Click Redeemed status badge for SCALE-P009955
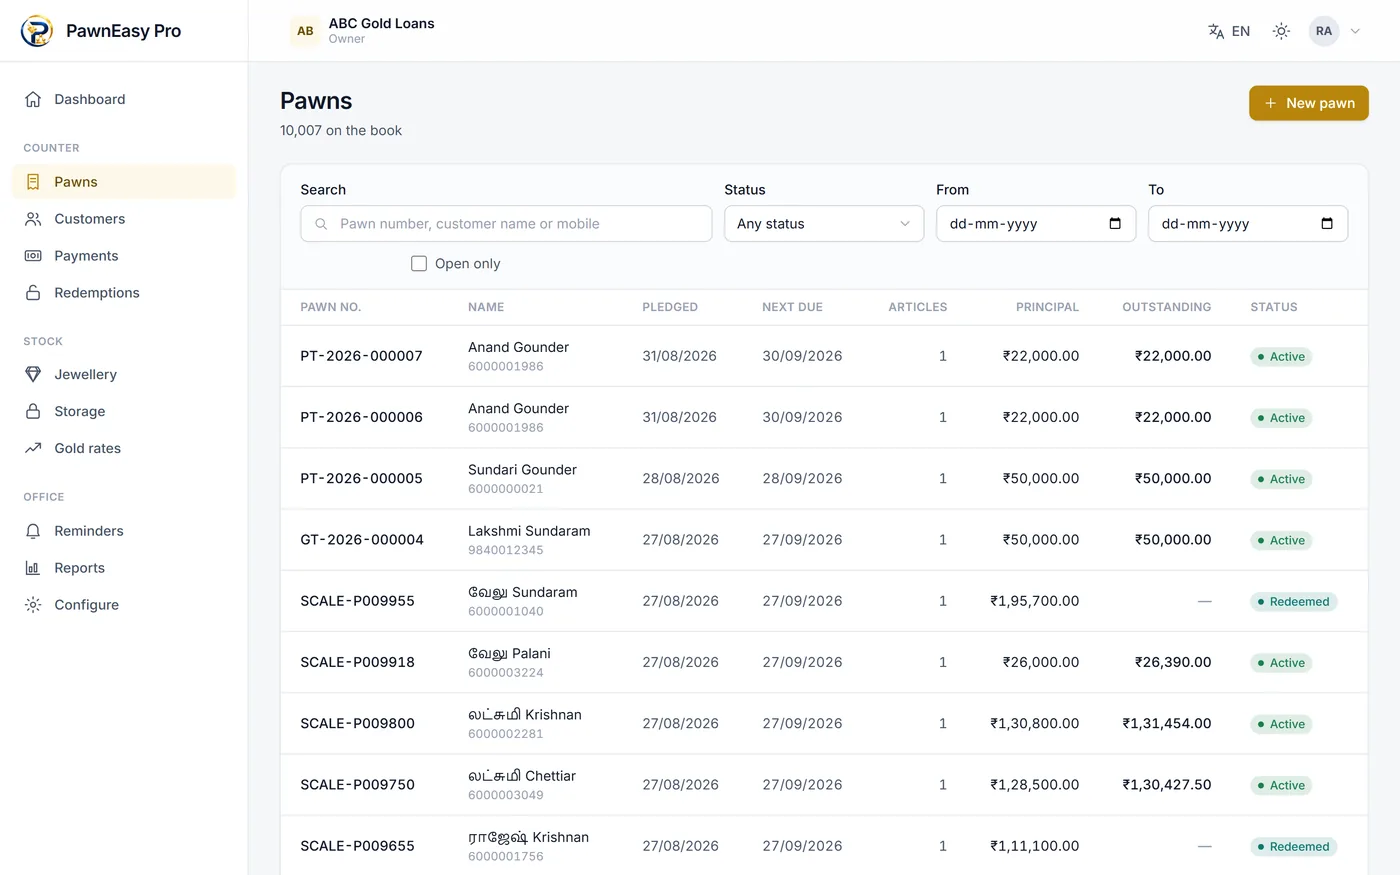 point(1293,601)
